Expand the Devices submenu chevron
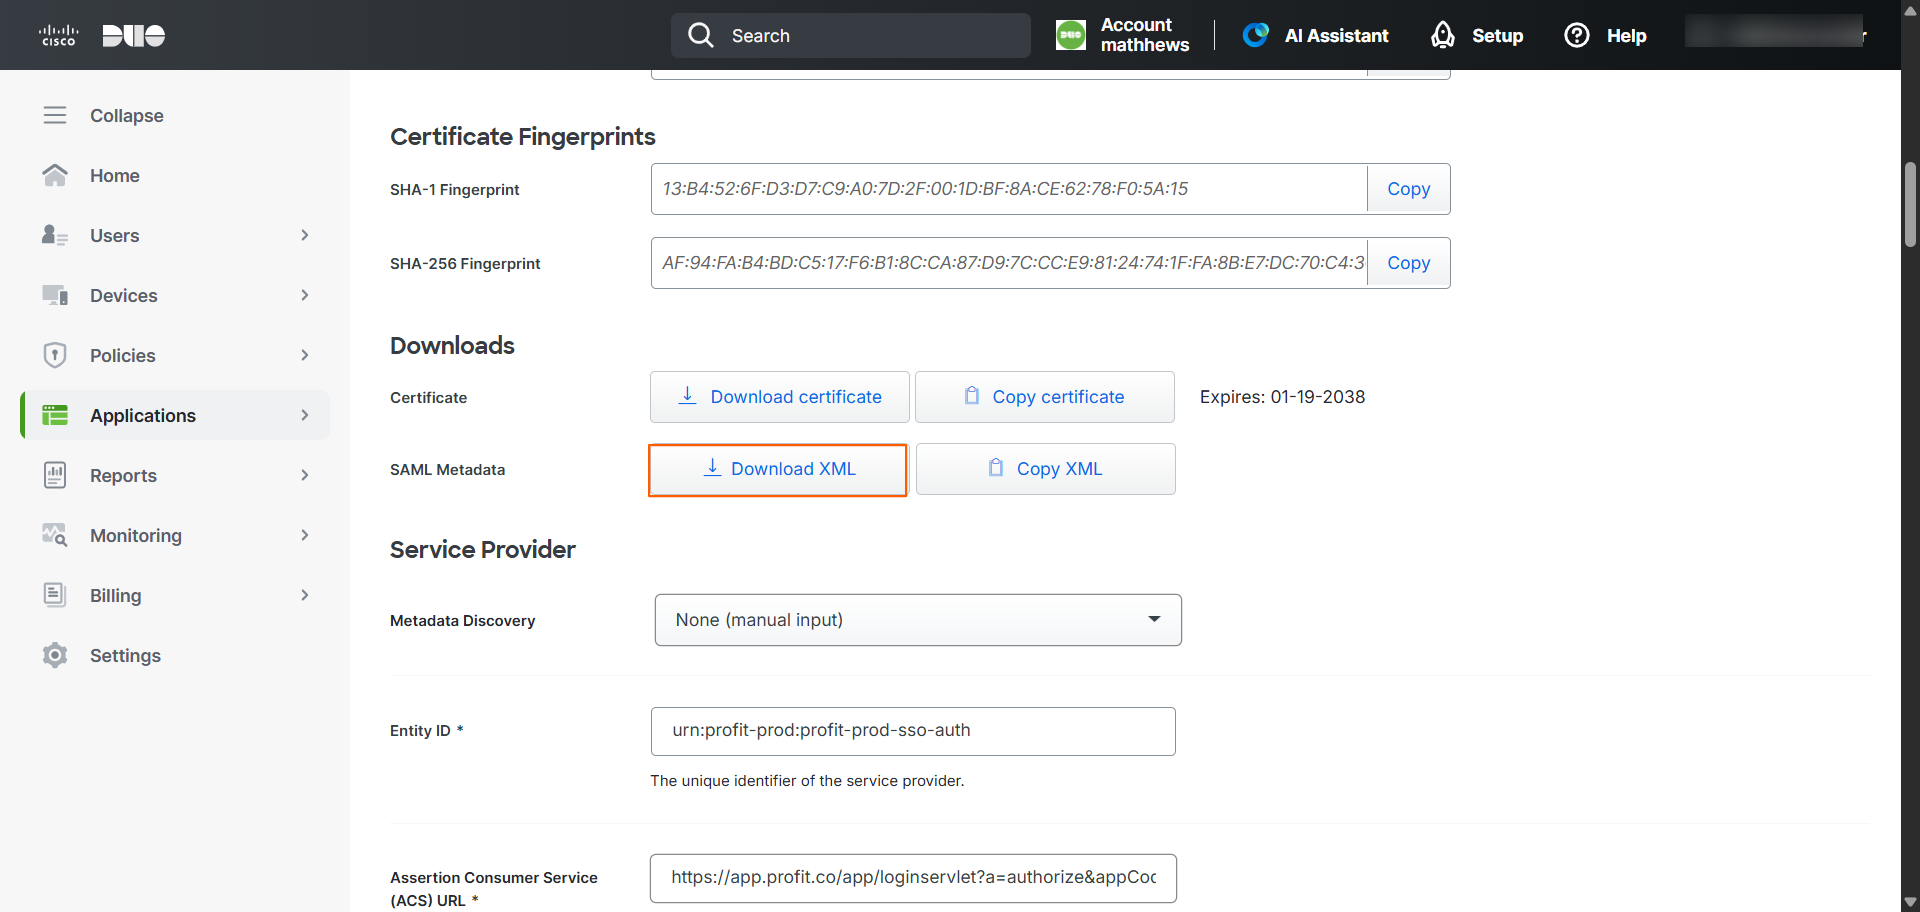 (305, 295)
